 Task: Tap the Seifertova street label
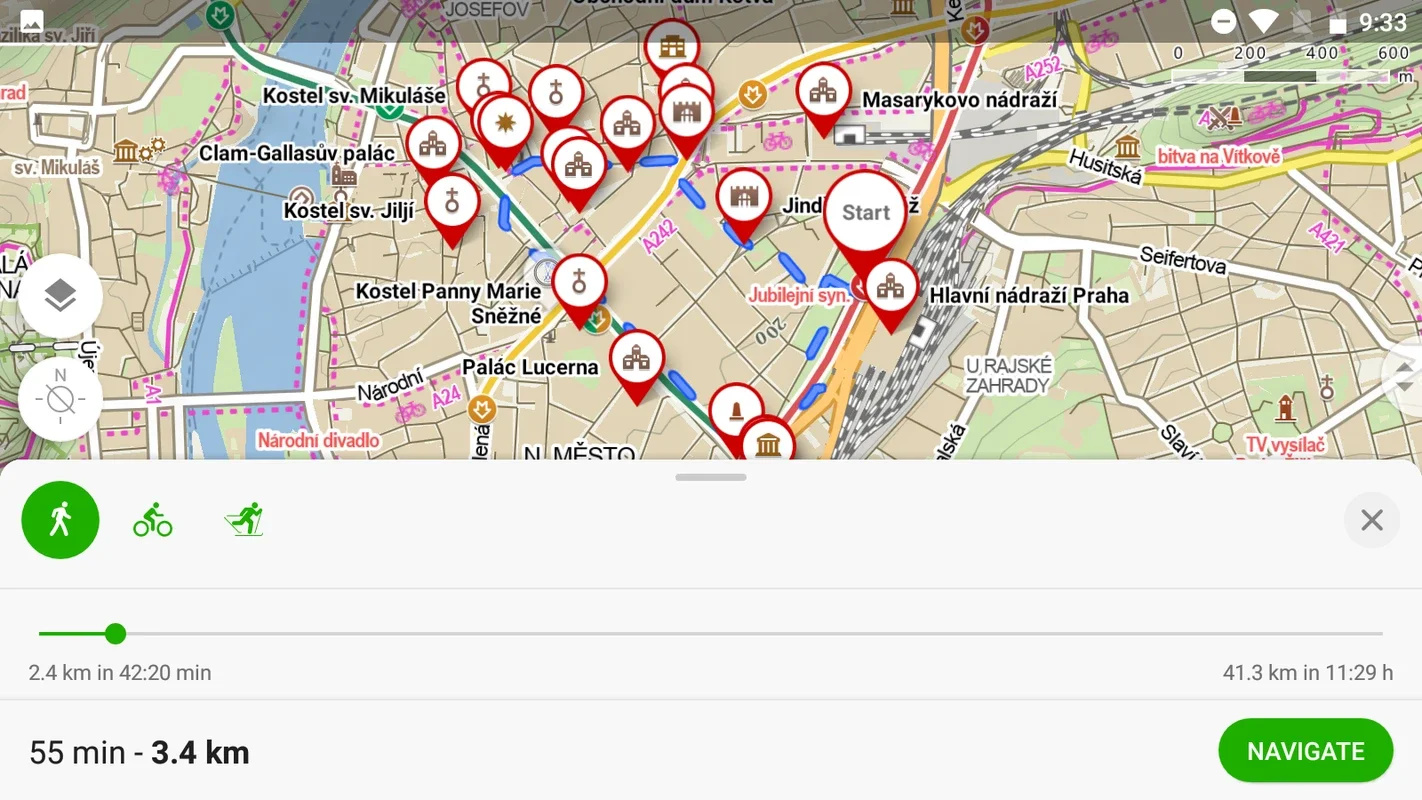point(1183,260)
